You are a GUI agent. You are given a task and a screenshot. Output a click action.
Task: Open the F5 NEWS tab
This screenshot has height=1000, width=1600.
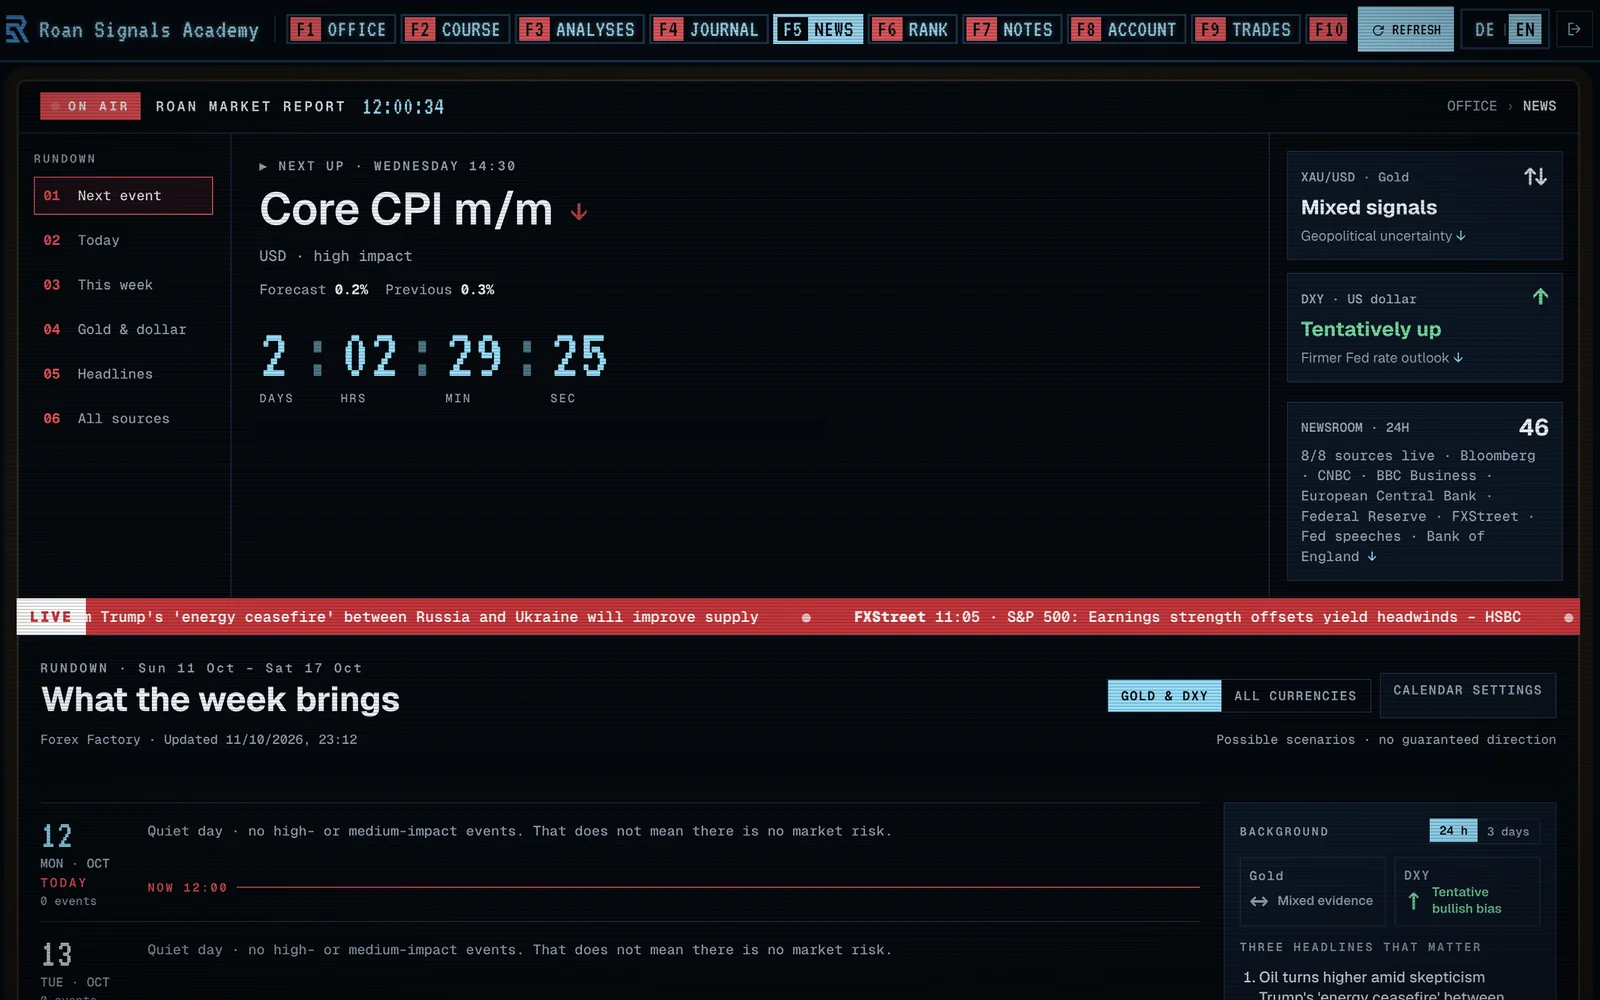(818, 30)
